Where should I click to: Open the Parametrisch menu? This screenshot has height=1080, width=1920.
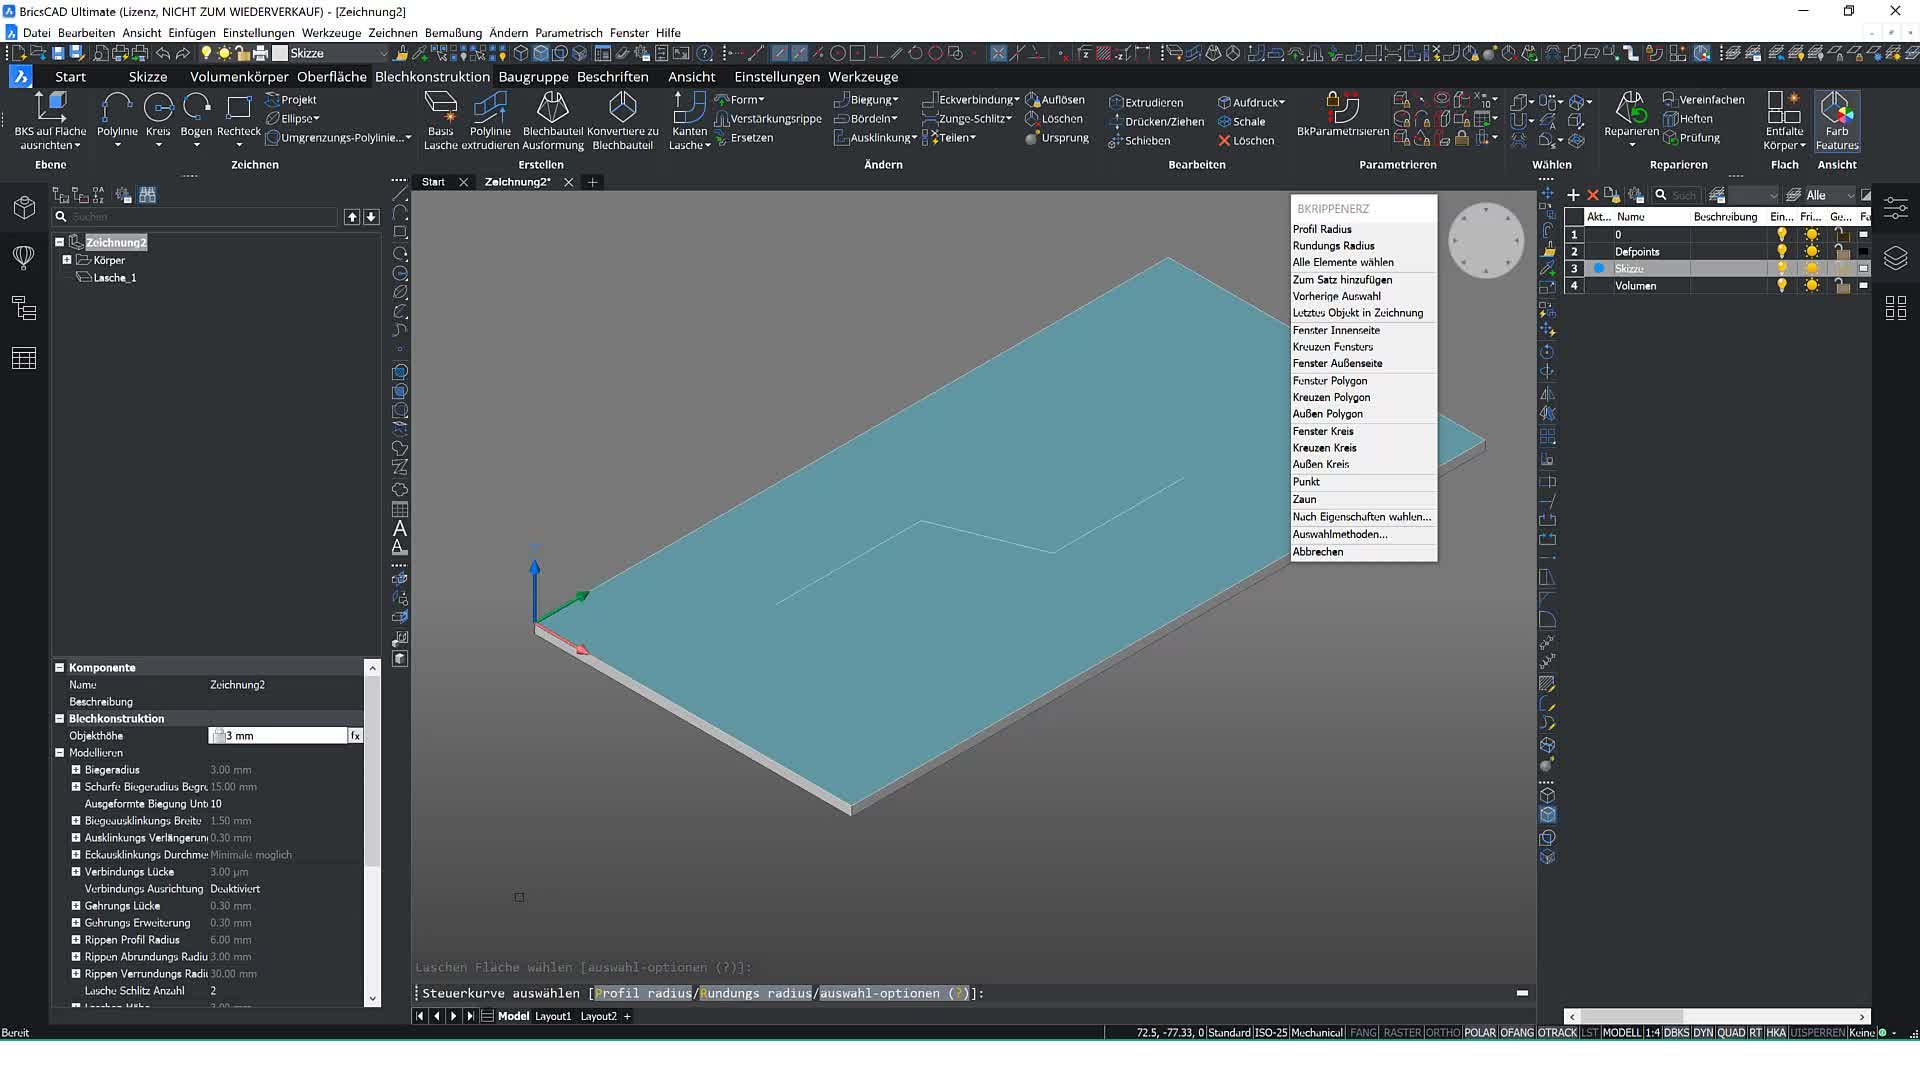pyautogui.click(x=568, y=33)
